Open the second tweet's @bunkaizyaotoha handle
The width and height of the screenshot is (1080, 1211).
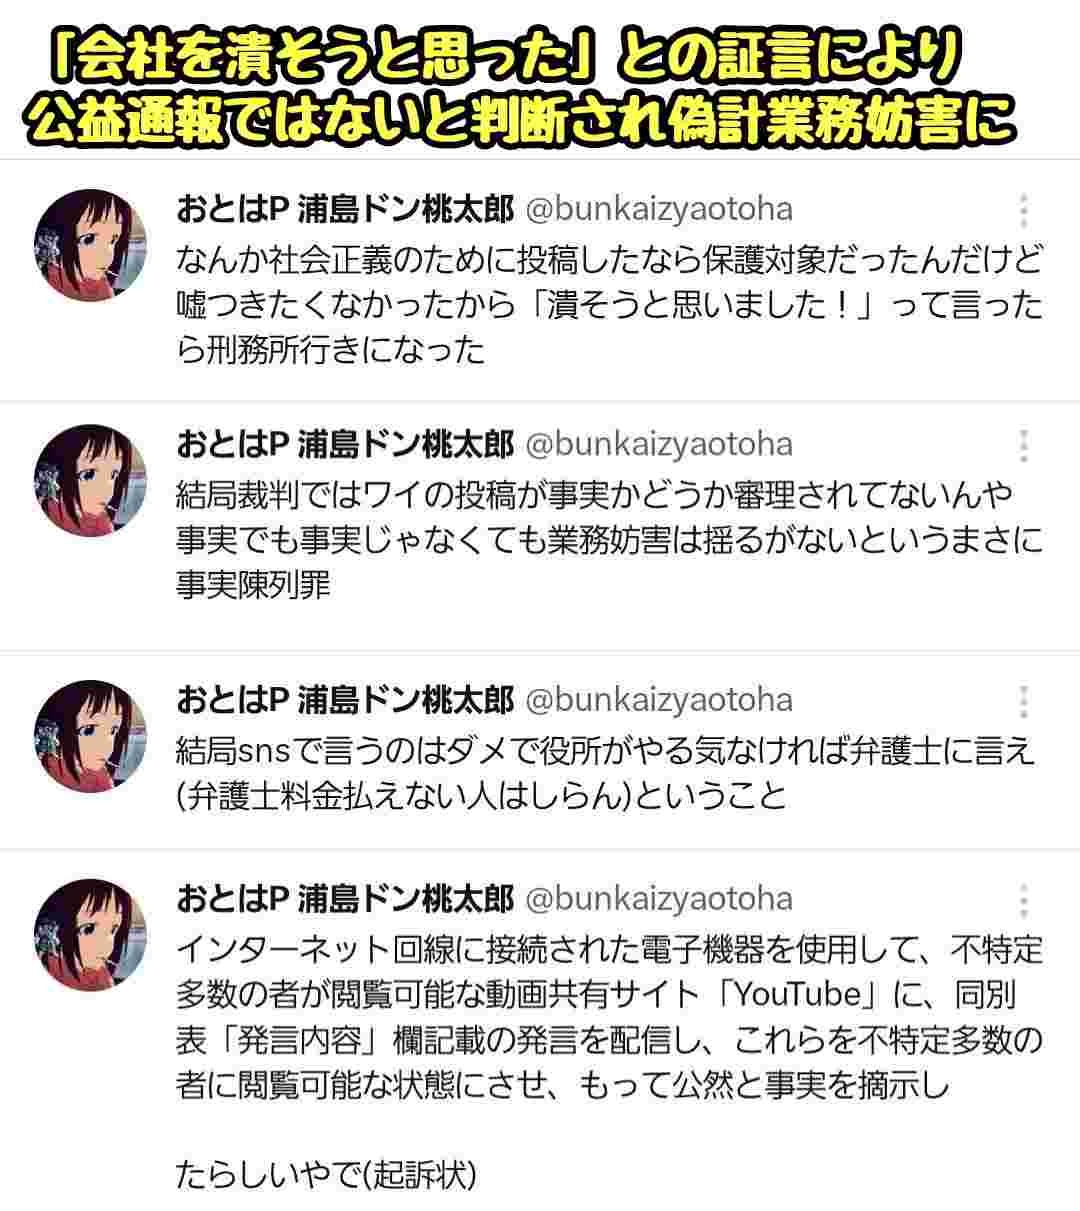tap(659, 444)
